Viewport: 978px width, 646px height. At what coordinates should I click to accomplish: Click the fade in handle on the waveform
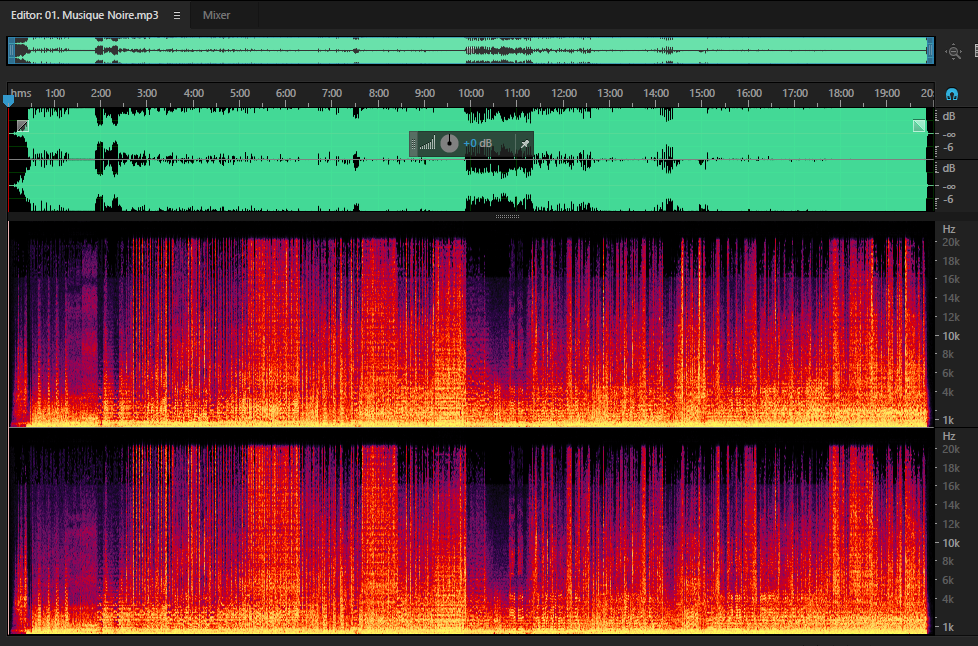[22, 126]
